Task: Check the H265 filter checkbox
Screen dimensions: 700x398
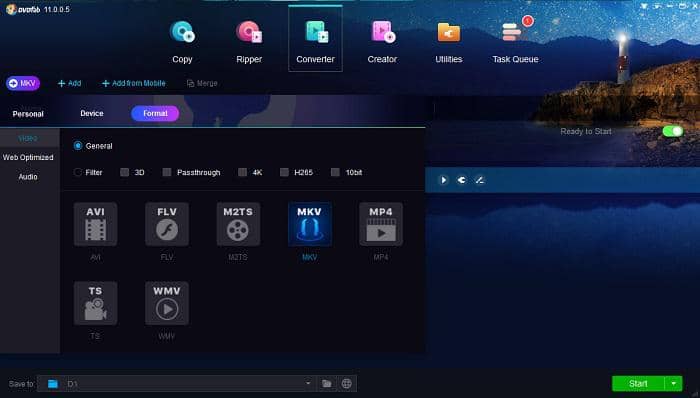Action: [284, 172]
